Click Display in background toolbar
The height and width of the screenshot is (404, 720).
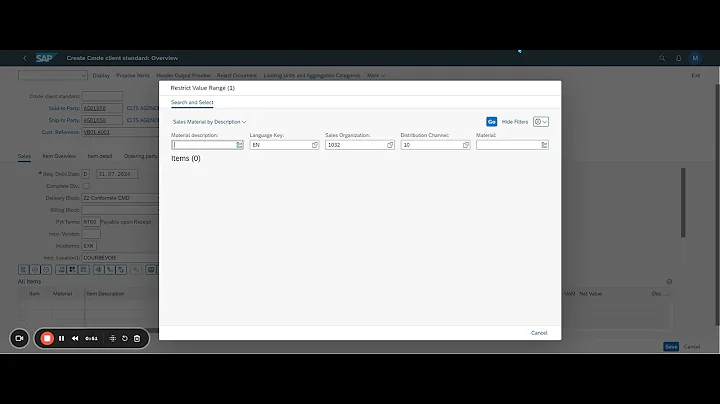pos(101,75)
